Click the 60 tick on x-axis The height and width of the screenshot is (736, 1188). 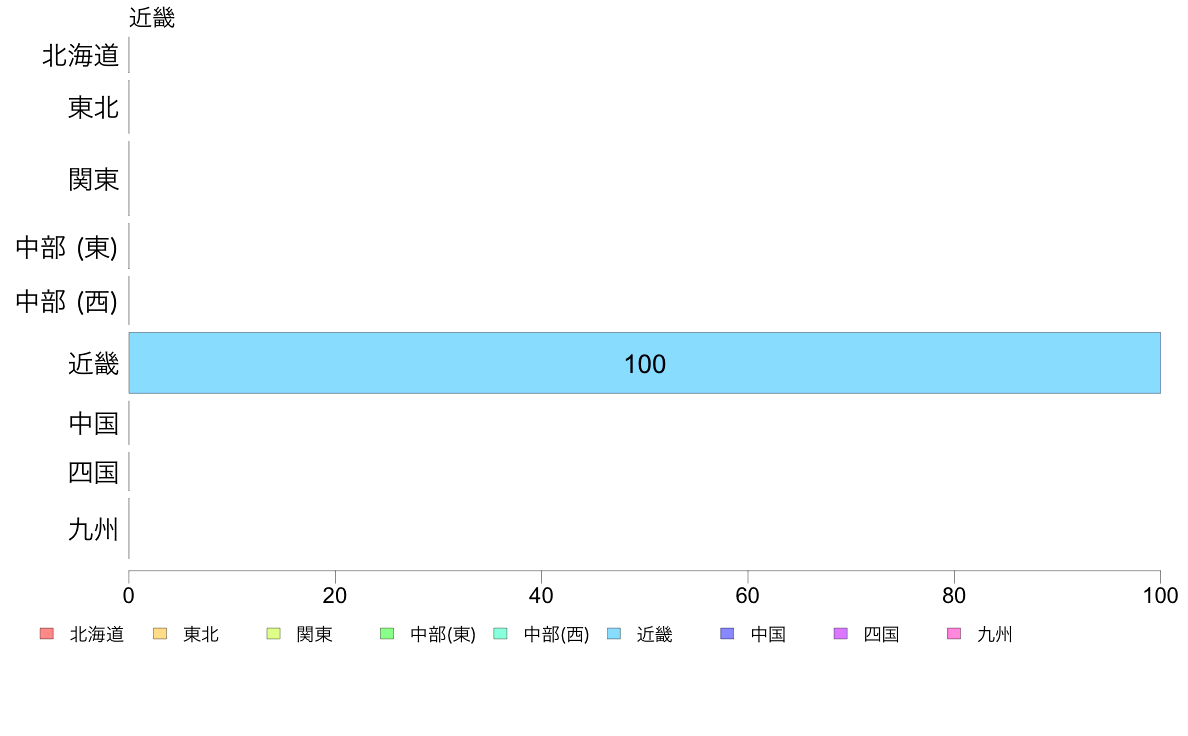(747, 596)
